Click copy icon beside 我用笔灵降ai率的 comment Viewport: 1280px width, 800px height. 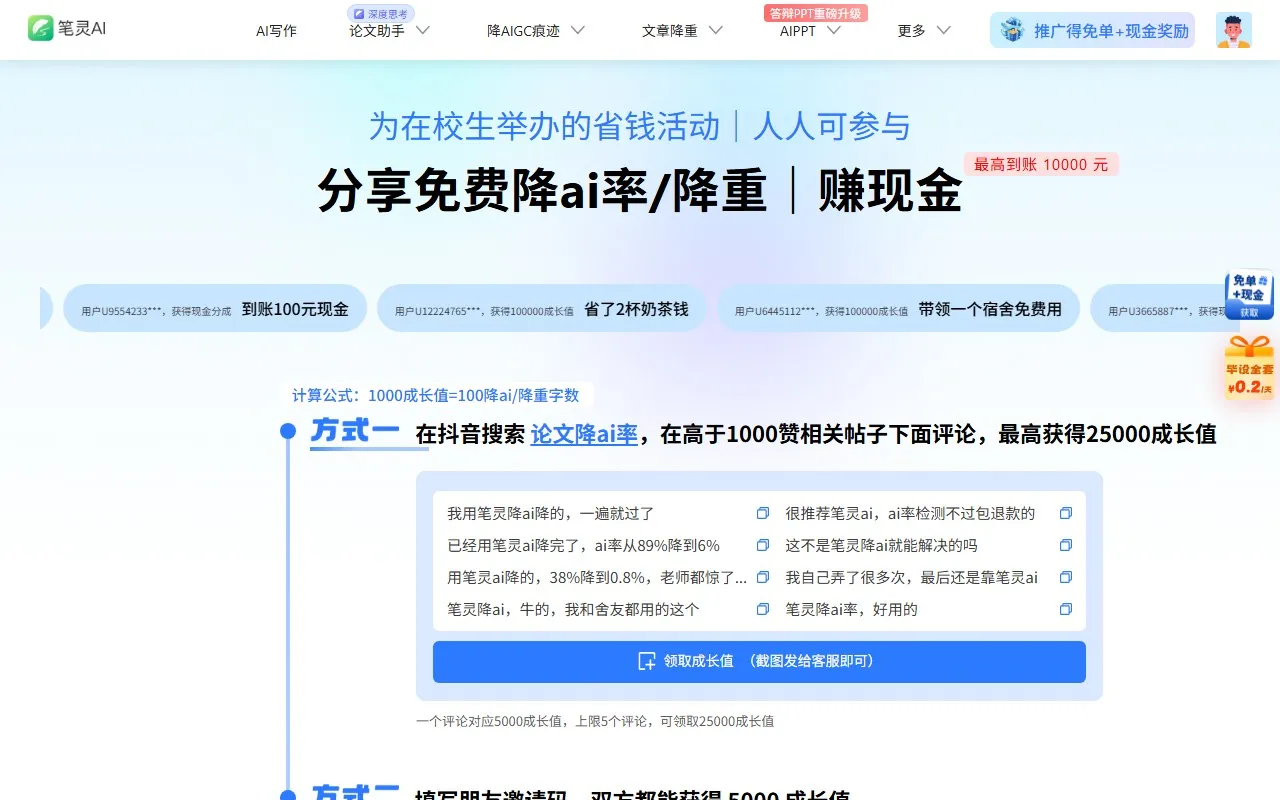point(763,513)
